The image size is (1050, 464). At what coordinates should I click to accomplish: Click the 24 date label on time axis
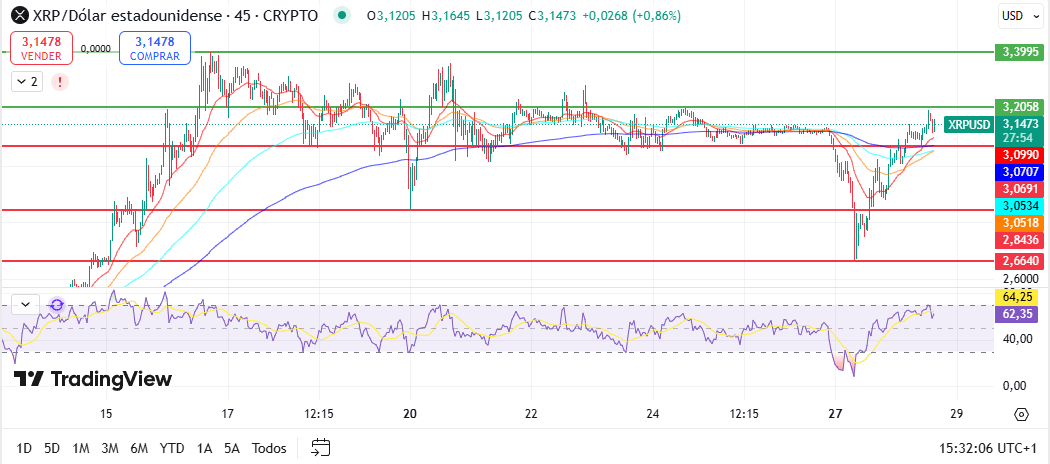click(654, 413)
